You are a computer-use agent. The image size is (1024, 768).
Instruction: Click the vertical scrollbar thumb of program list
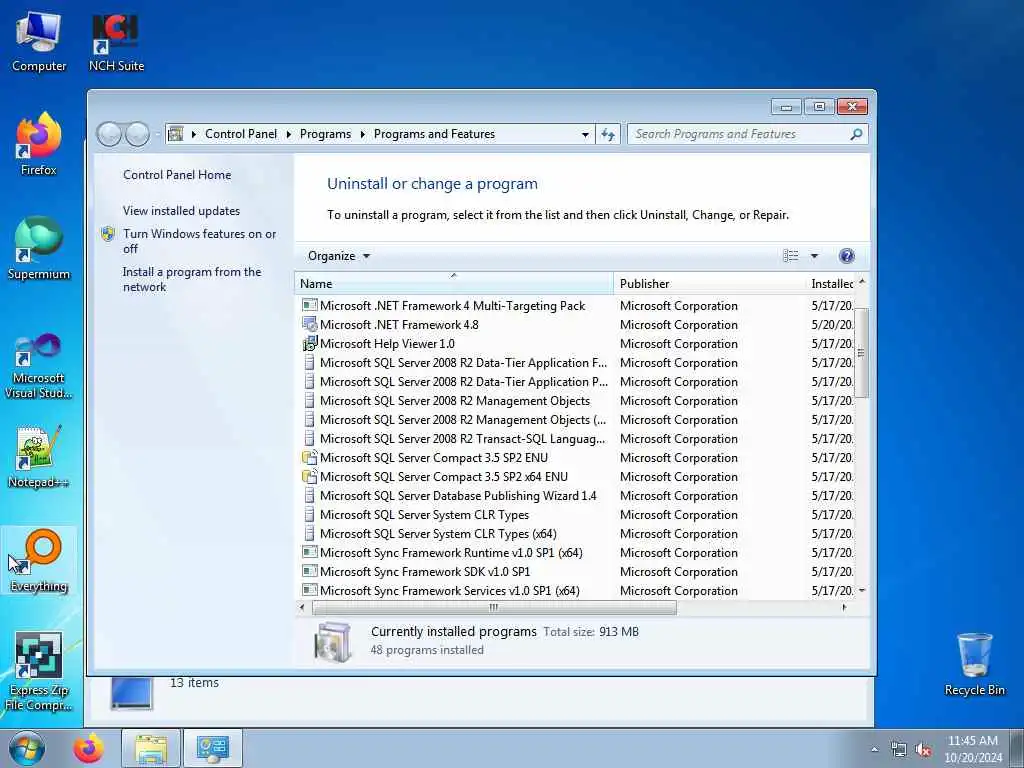coord(861,353)
